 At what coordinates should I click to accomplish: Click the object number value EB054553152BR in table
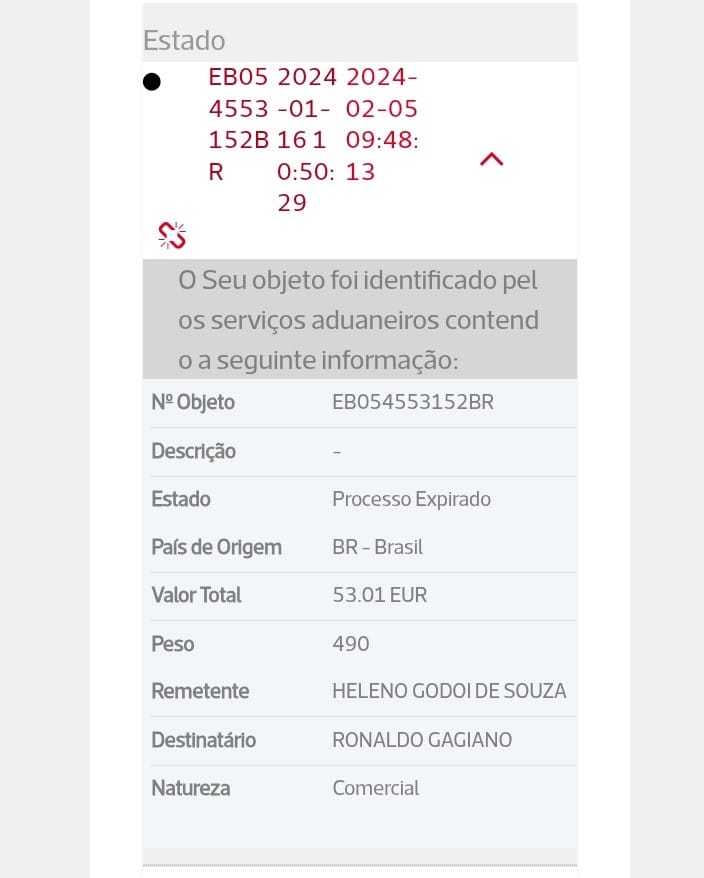click(x=413, y=403)
